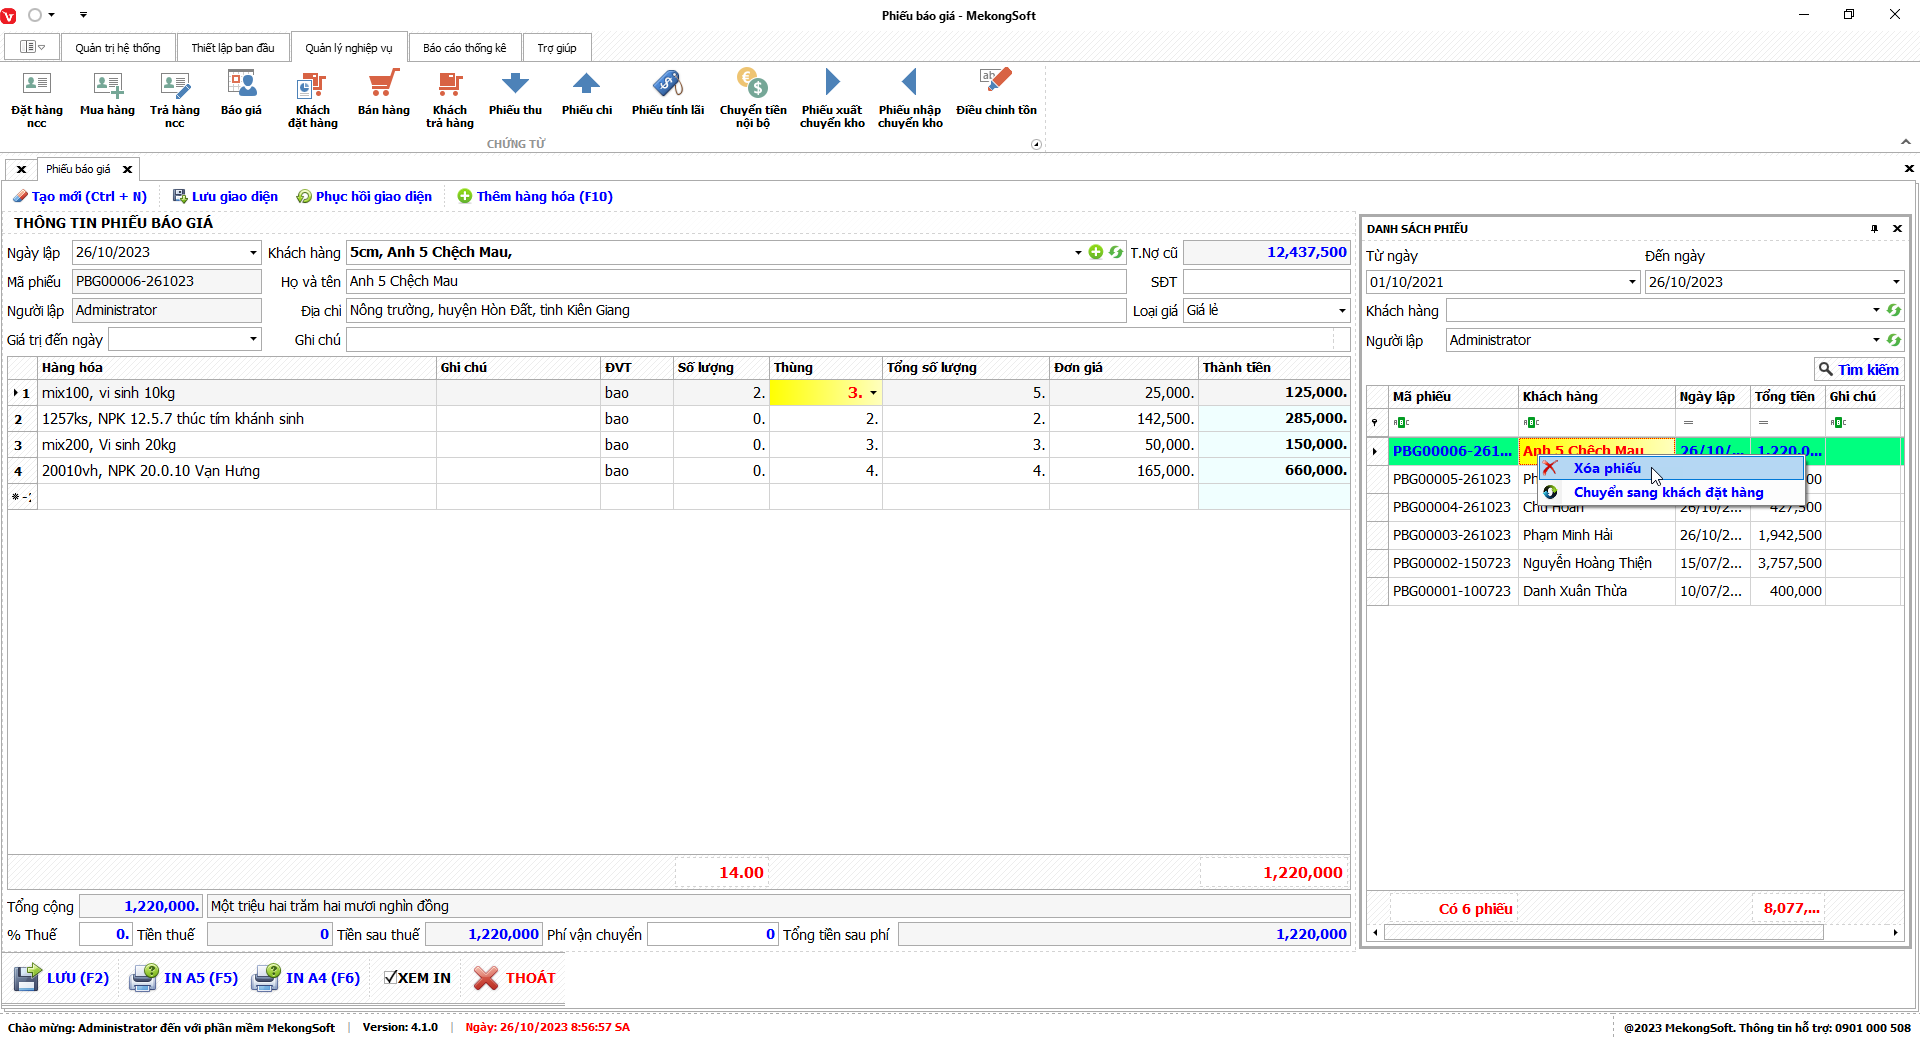Expand the Từ ngày date dropdown

click(x=1632, y=282)
